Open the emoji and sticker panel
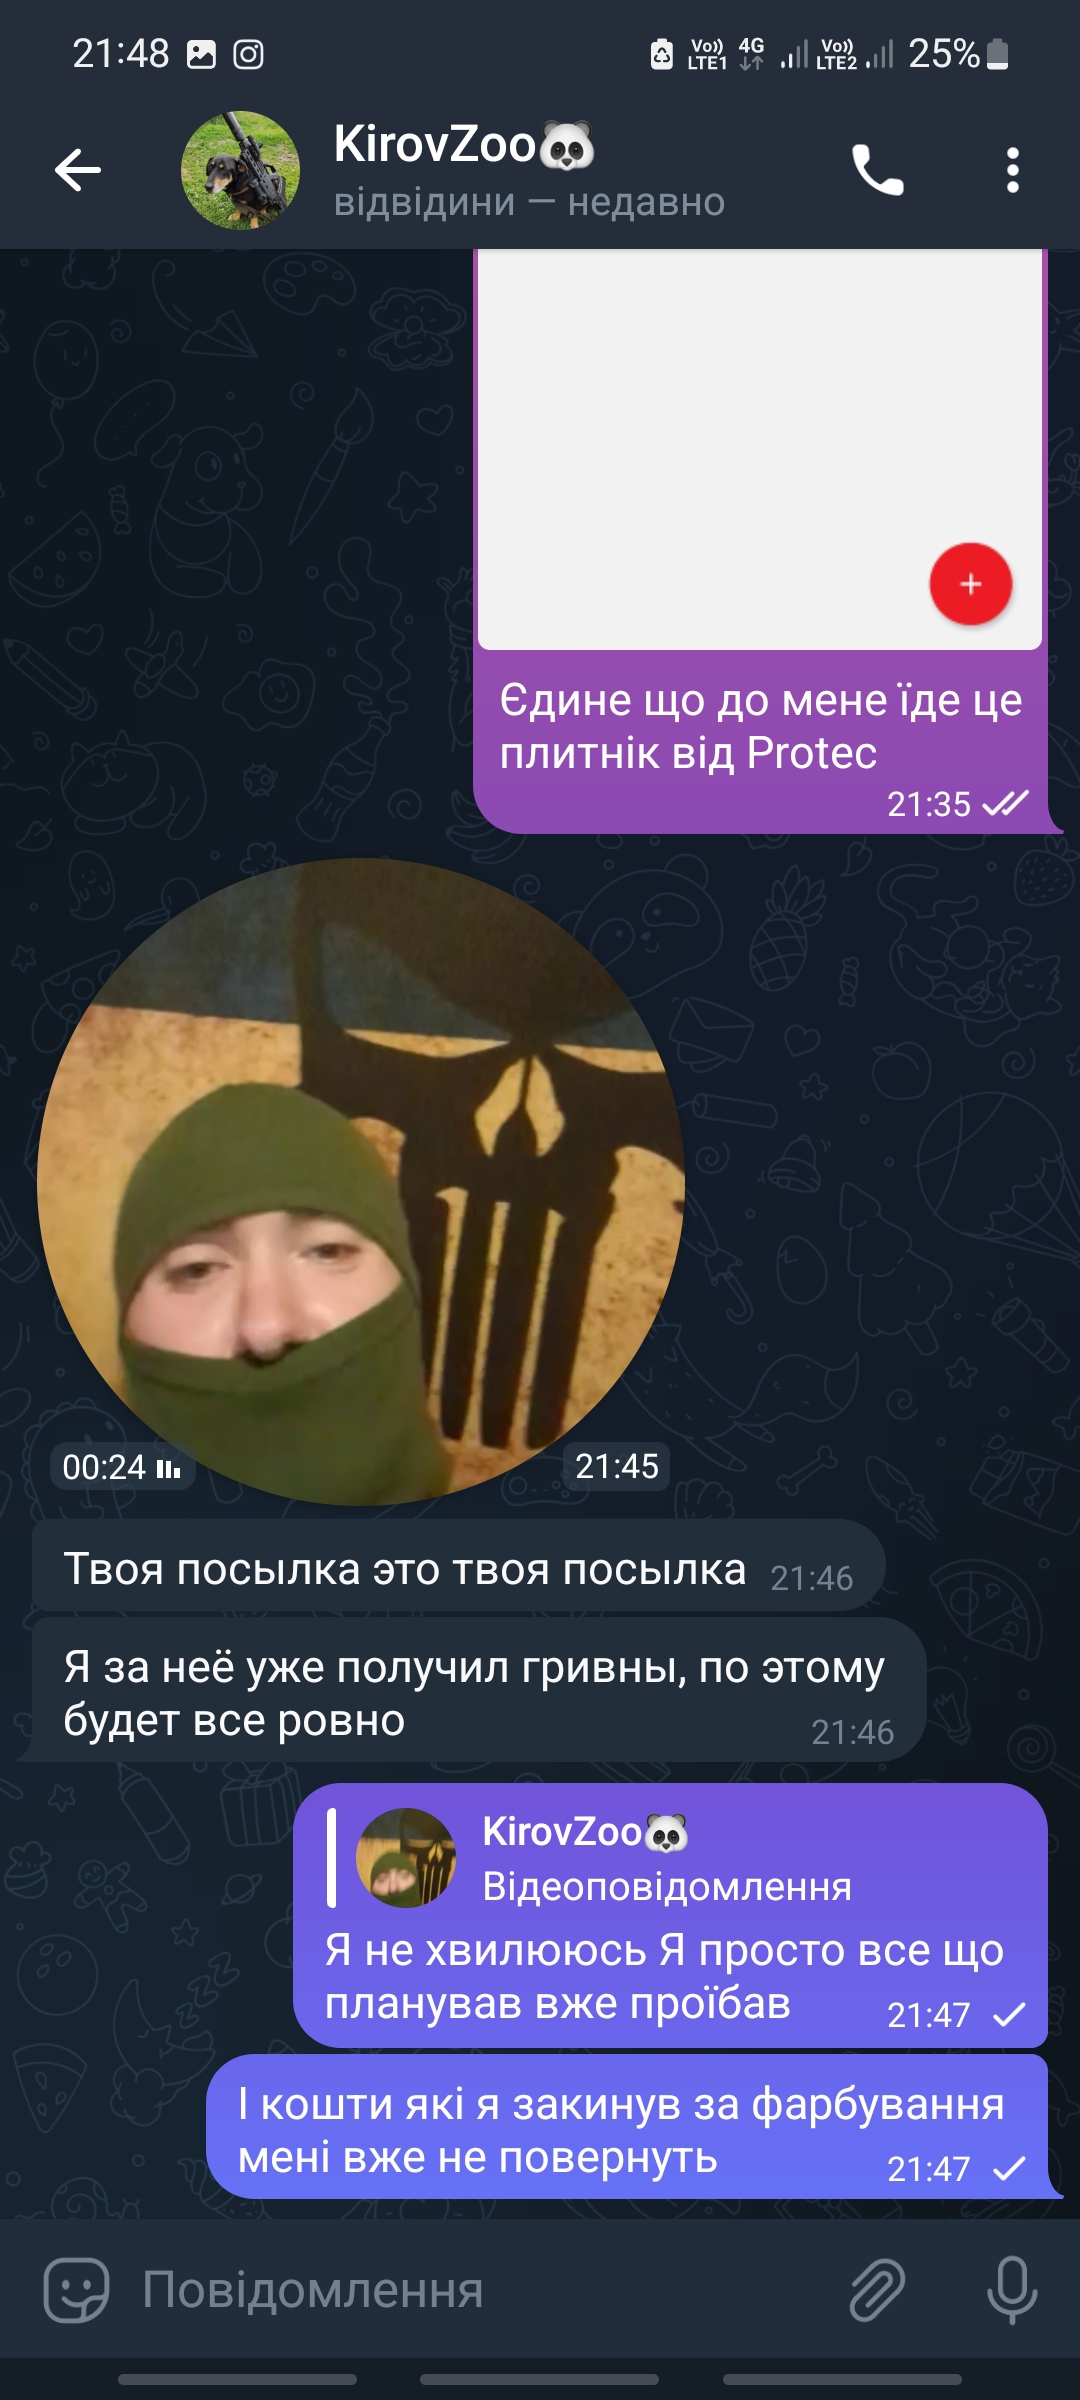 tap(76, 2290)
